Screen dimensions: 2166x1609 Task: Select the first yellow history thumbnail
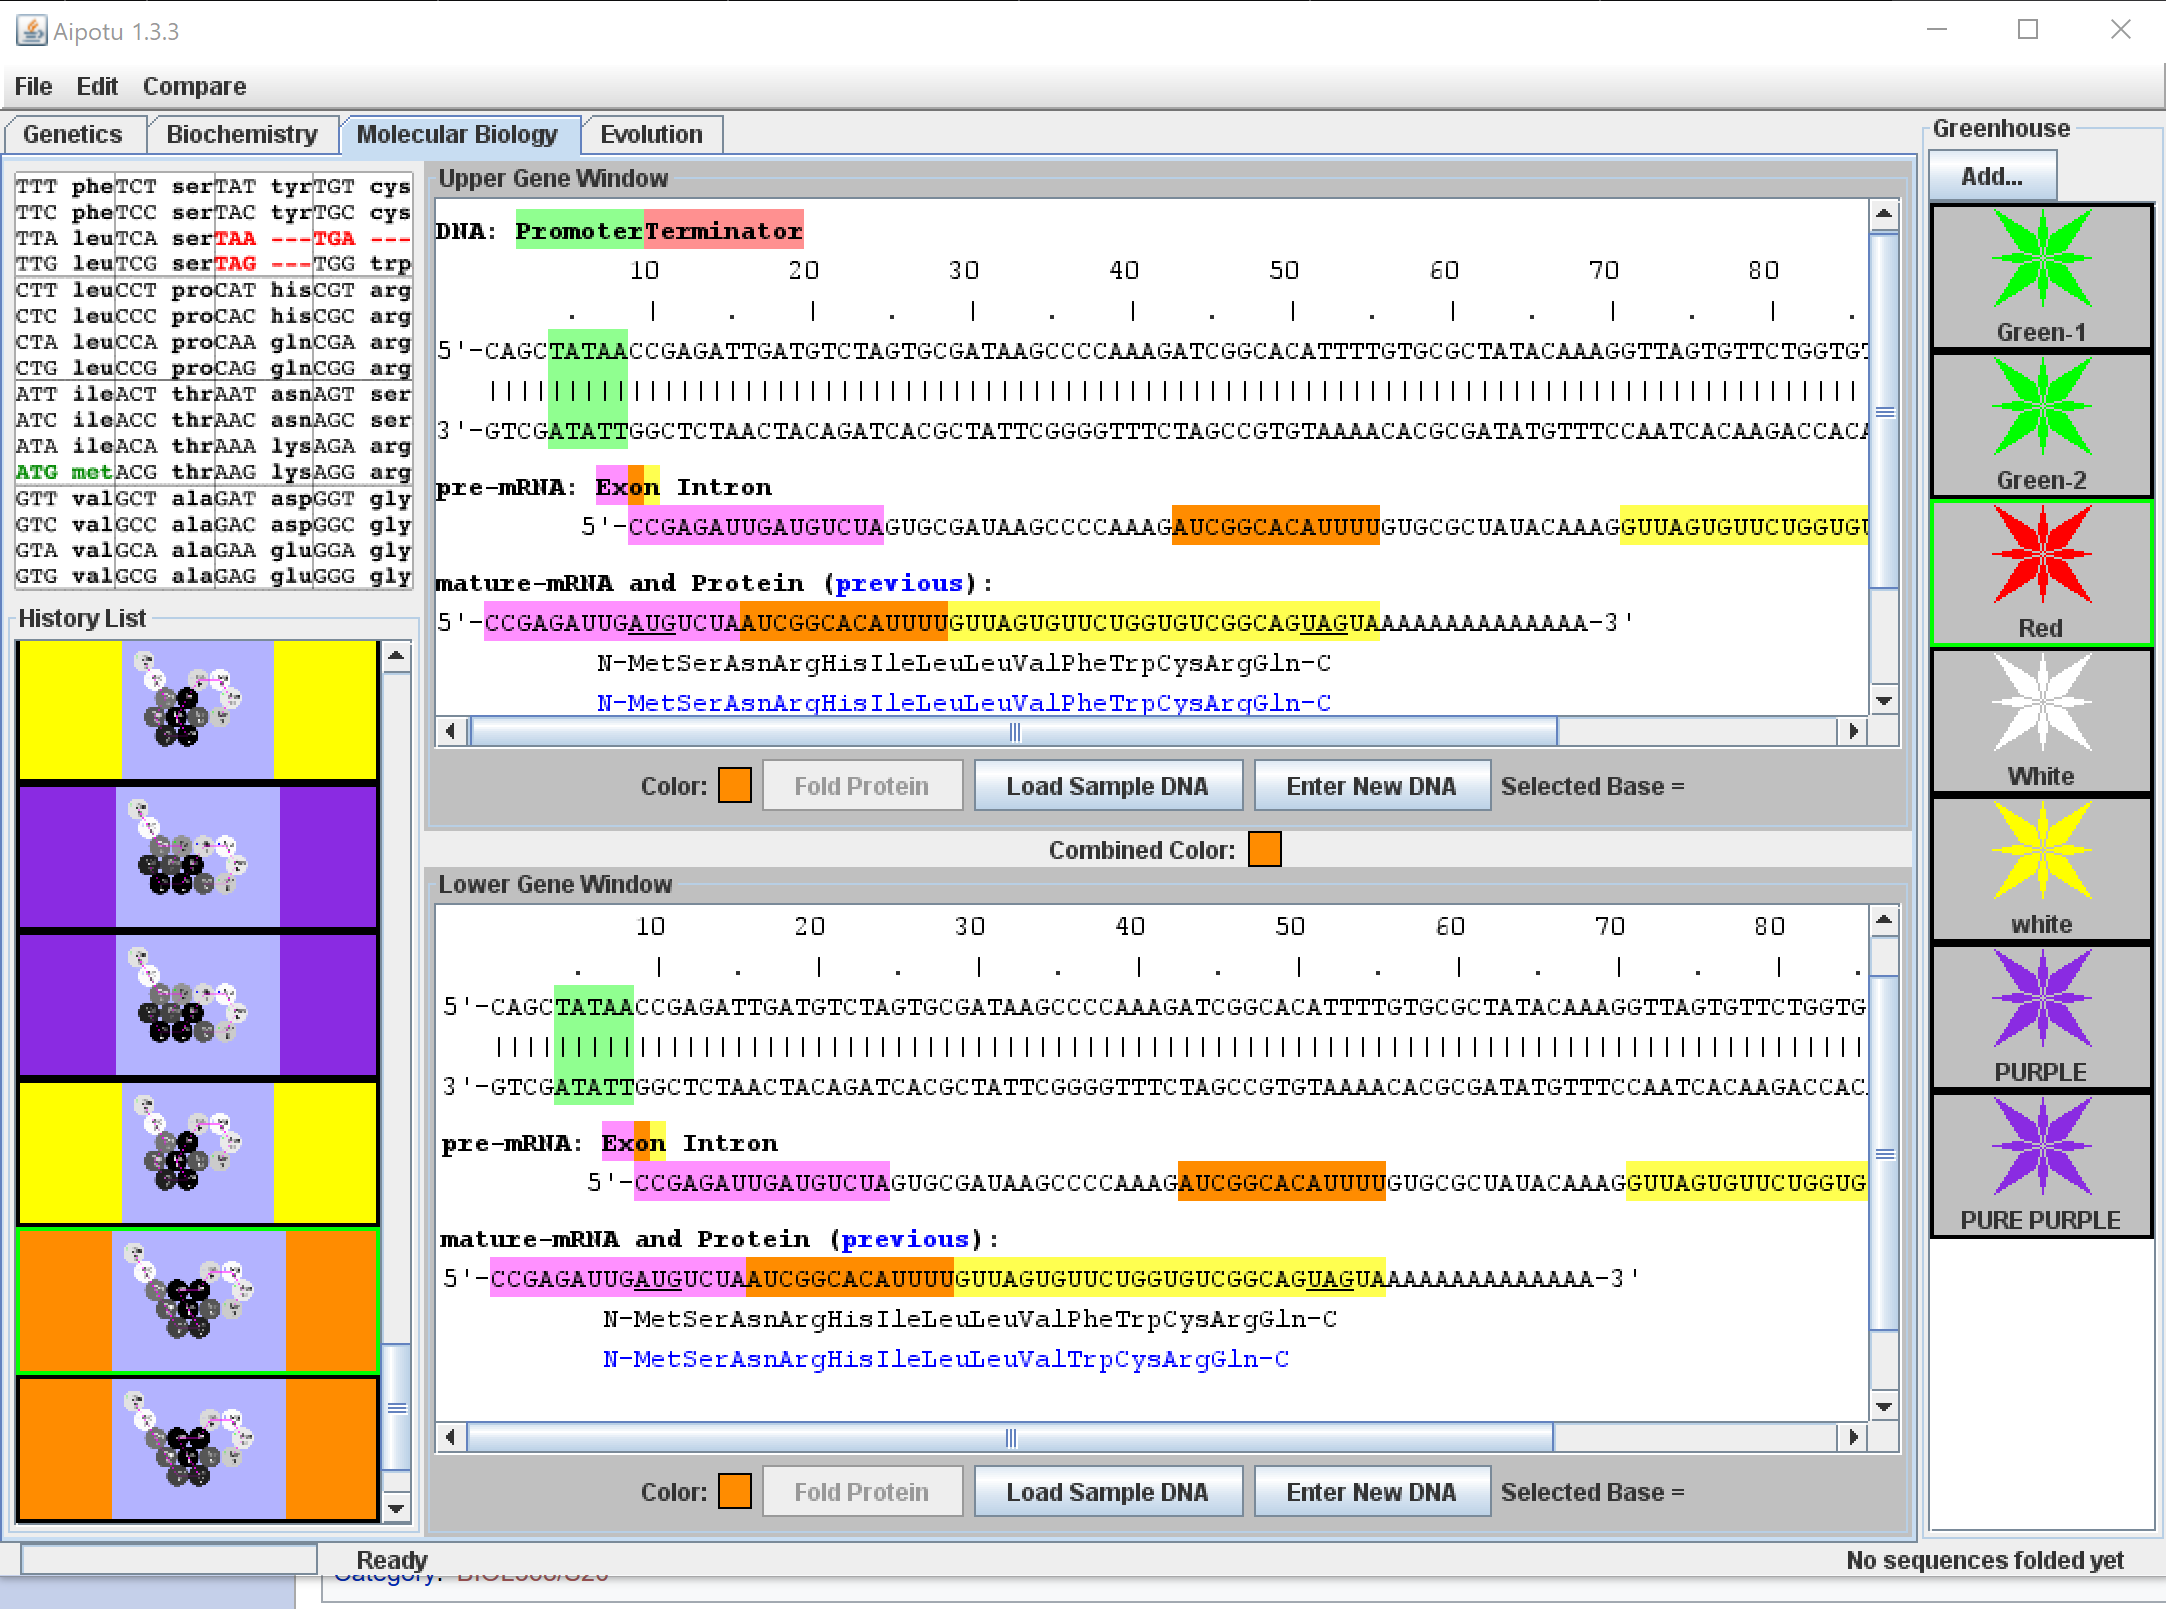tap(197, 710)
